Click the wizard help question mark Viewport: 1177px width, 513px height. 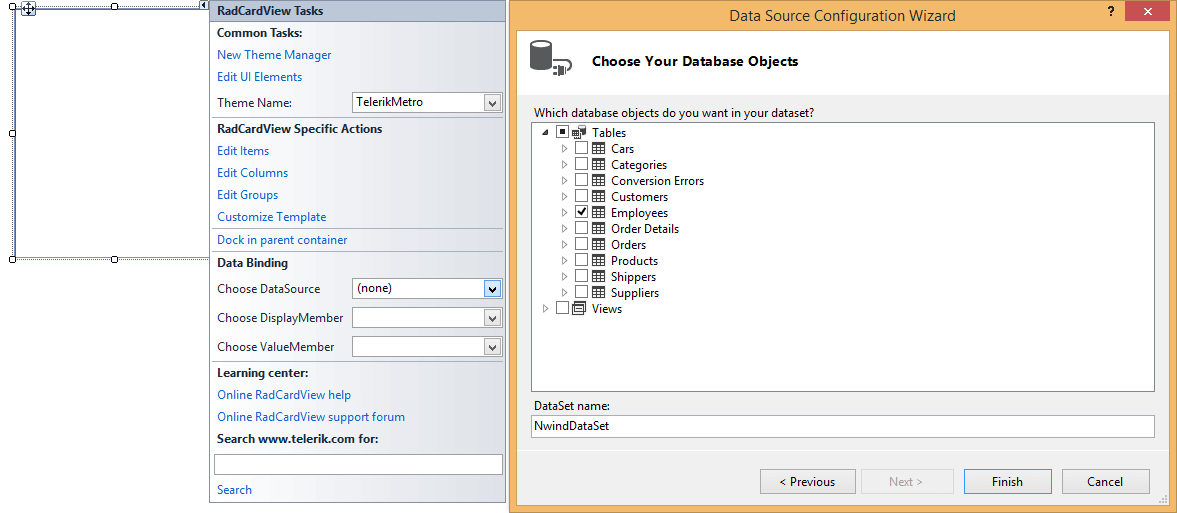pyautogui.click(x=1110, y=12)
